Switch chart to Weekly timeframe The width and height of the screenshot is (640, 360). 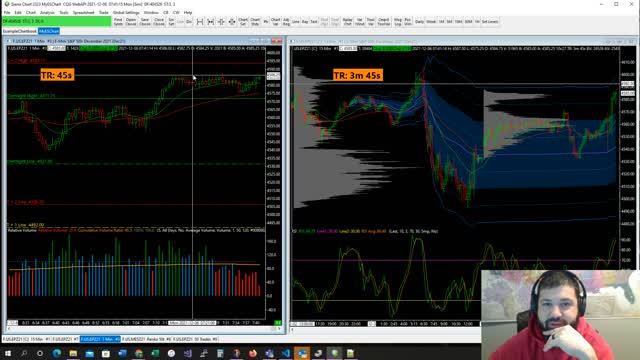click(431, 22)
